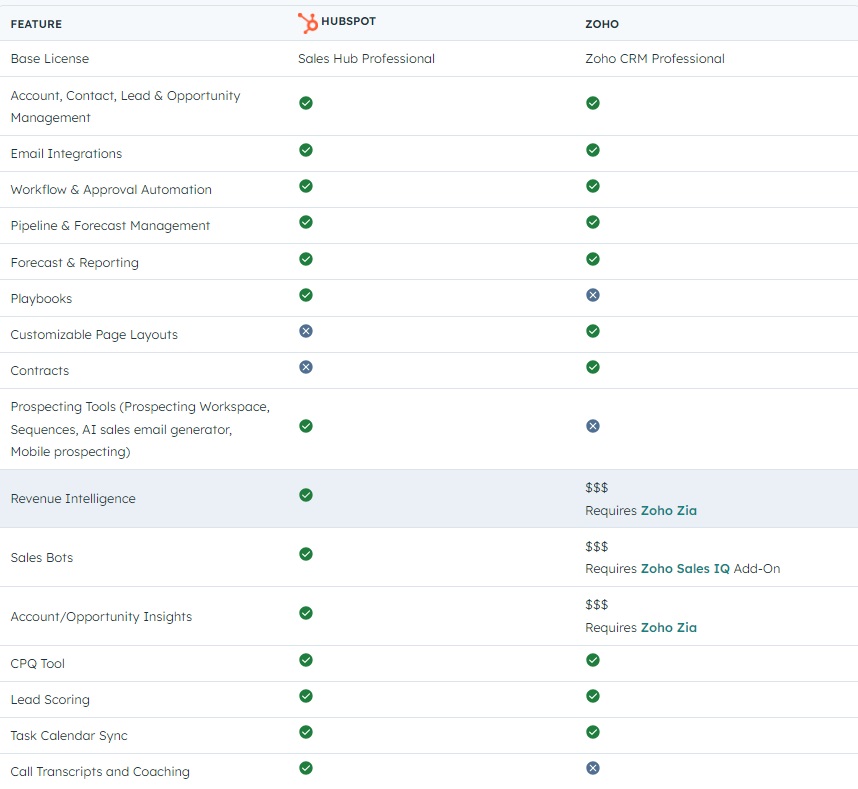Viewport: 858px width, 789px height.
Task: Click the 'Lead Scoring' label
Action: coord(50,700)
